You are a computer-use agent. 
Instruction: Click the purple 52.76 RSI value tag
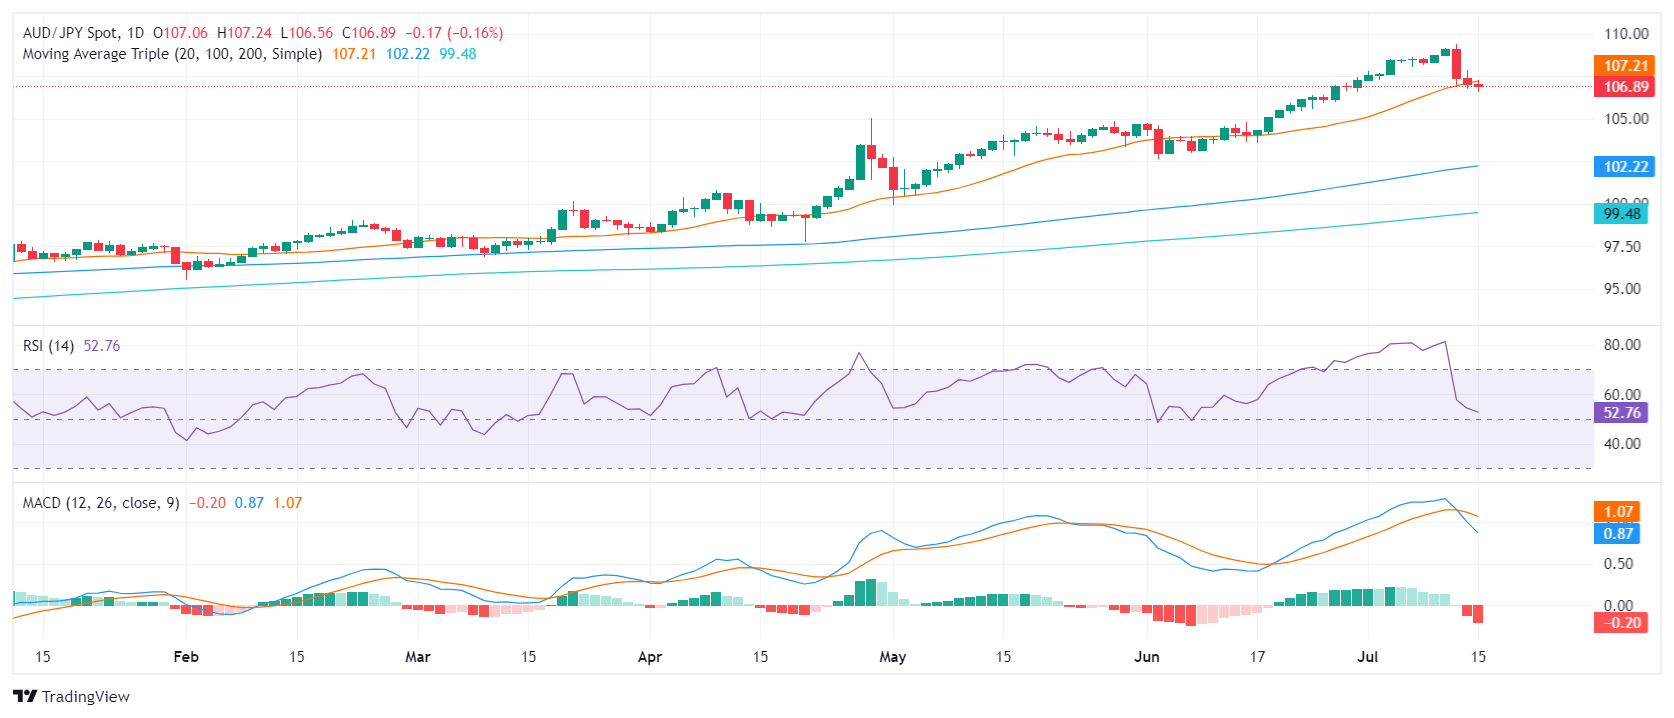click(x=1621, y=413)
